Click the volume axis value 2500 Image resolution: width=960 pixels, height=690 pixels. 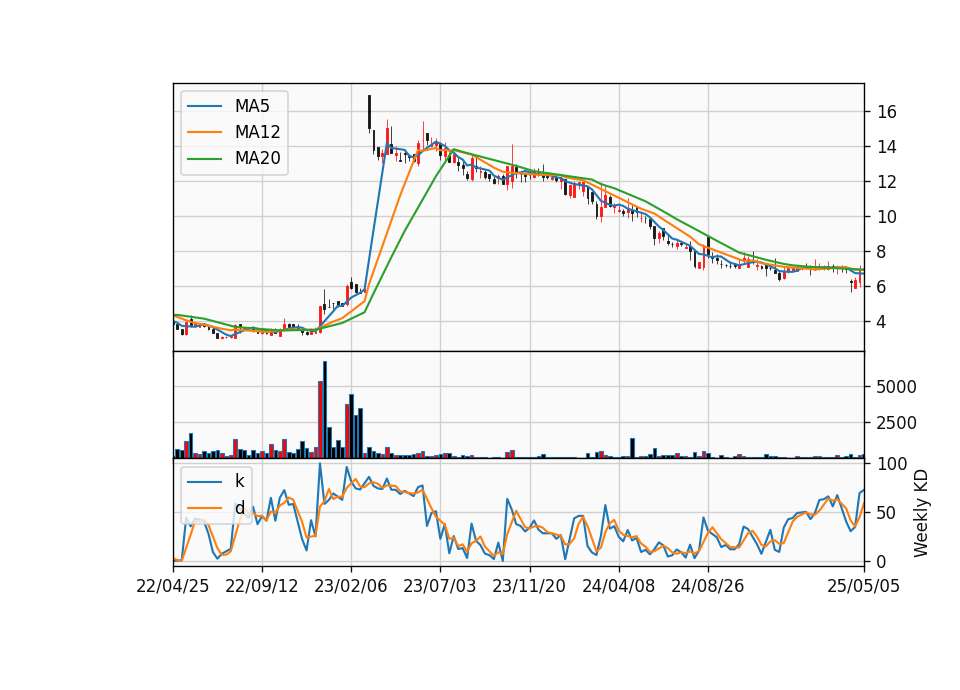pos(897,423)
